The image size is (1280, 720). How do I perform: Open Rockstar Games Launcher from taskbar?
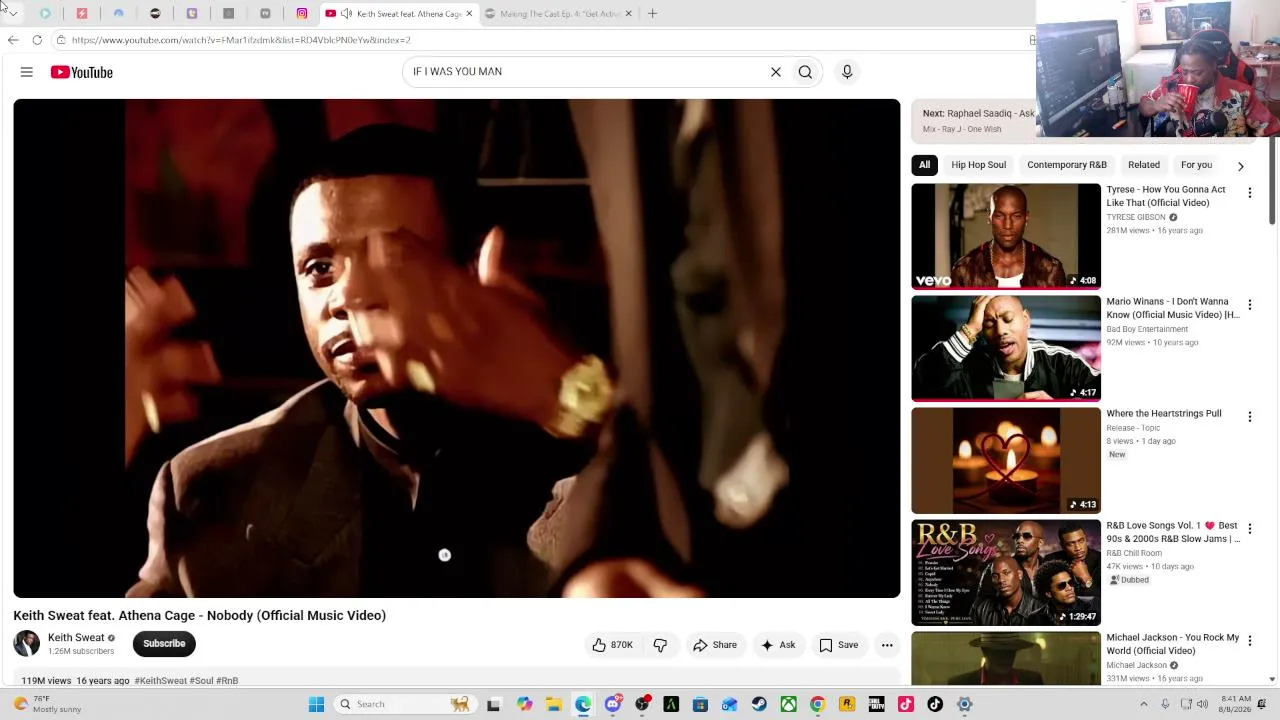847,704
